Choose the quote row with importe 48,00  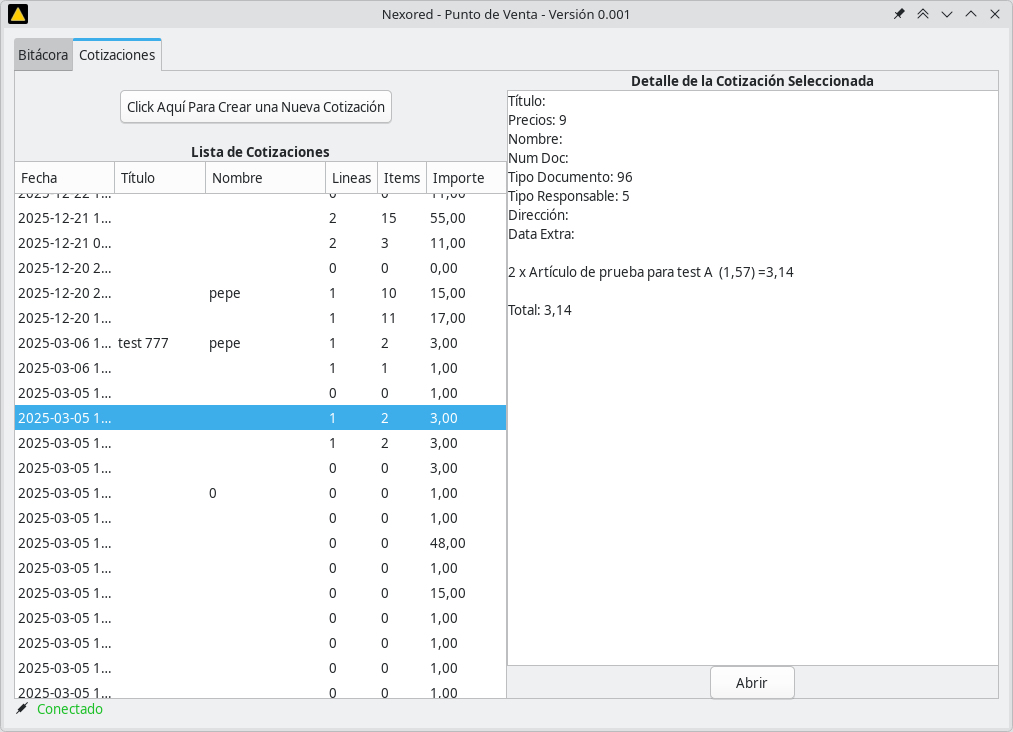pyautogui.click(x=260, y=543)
